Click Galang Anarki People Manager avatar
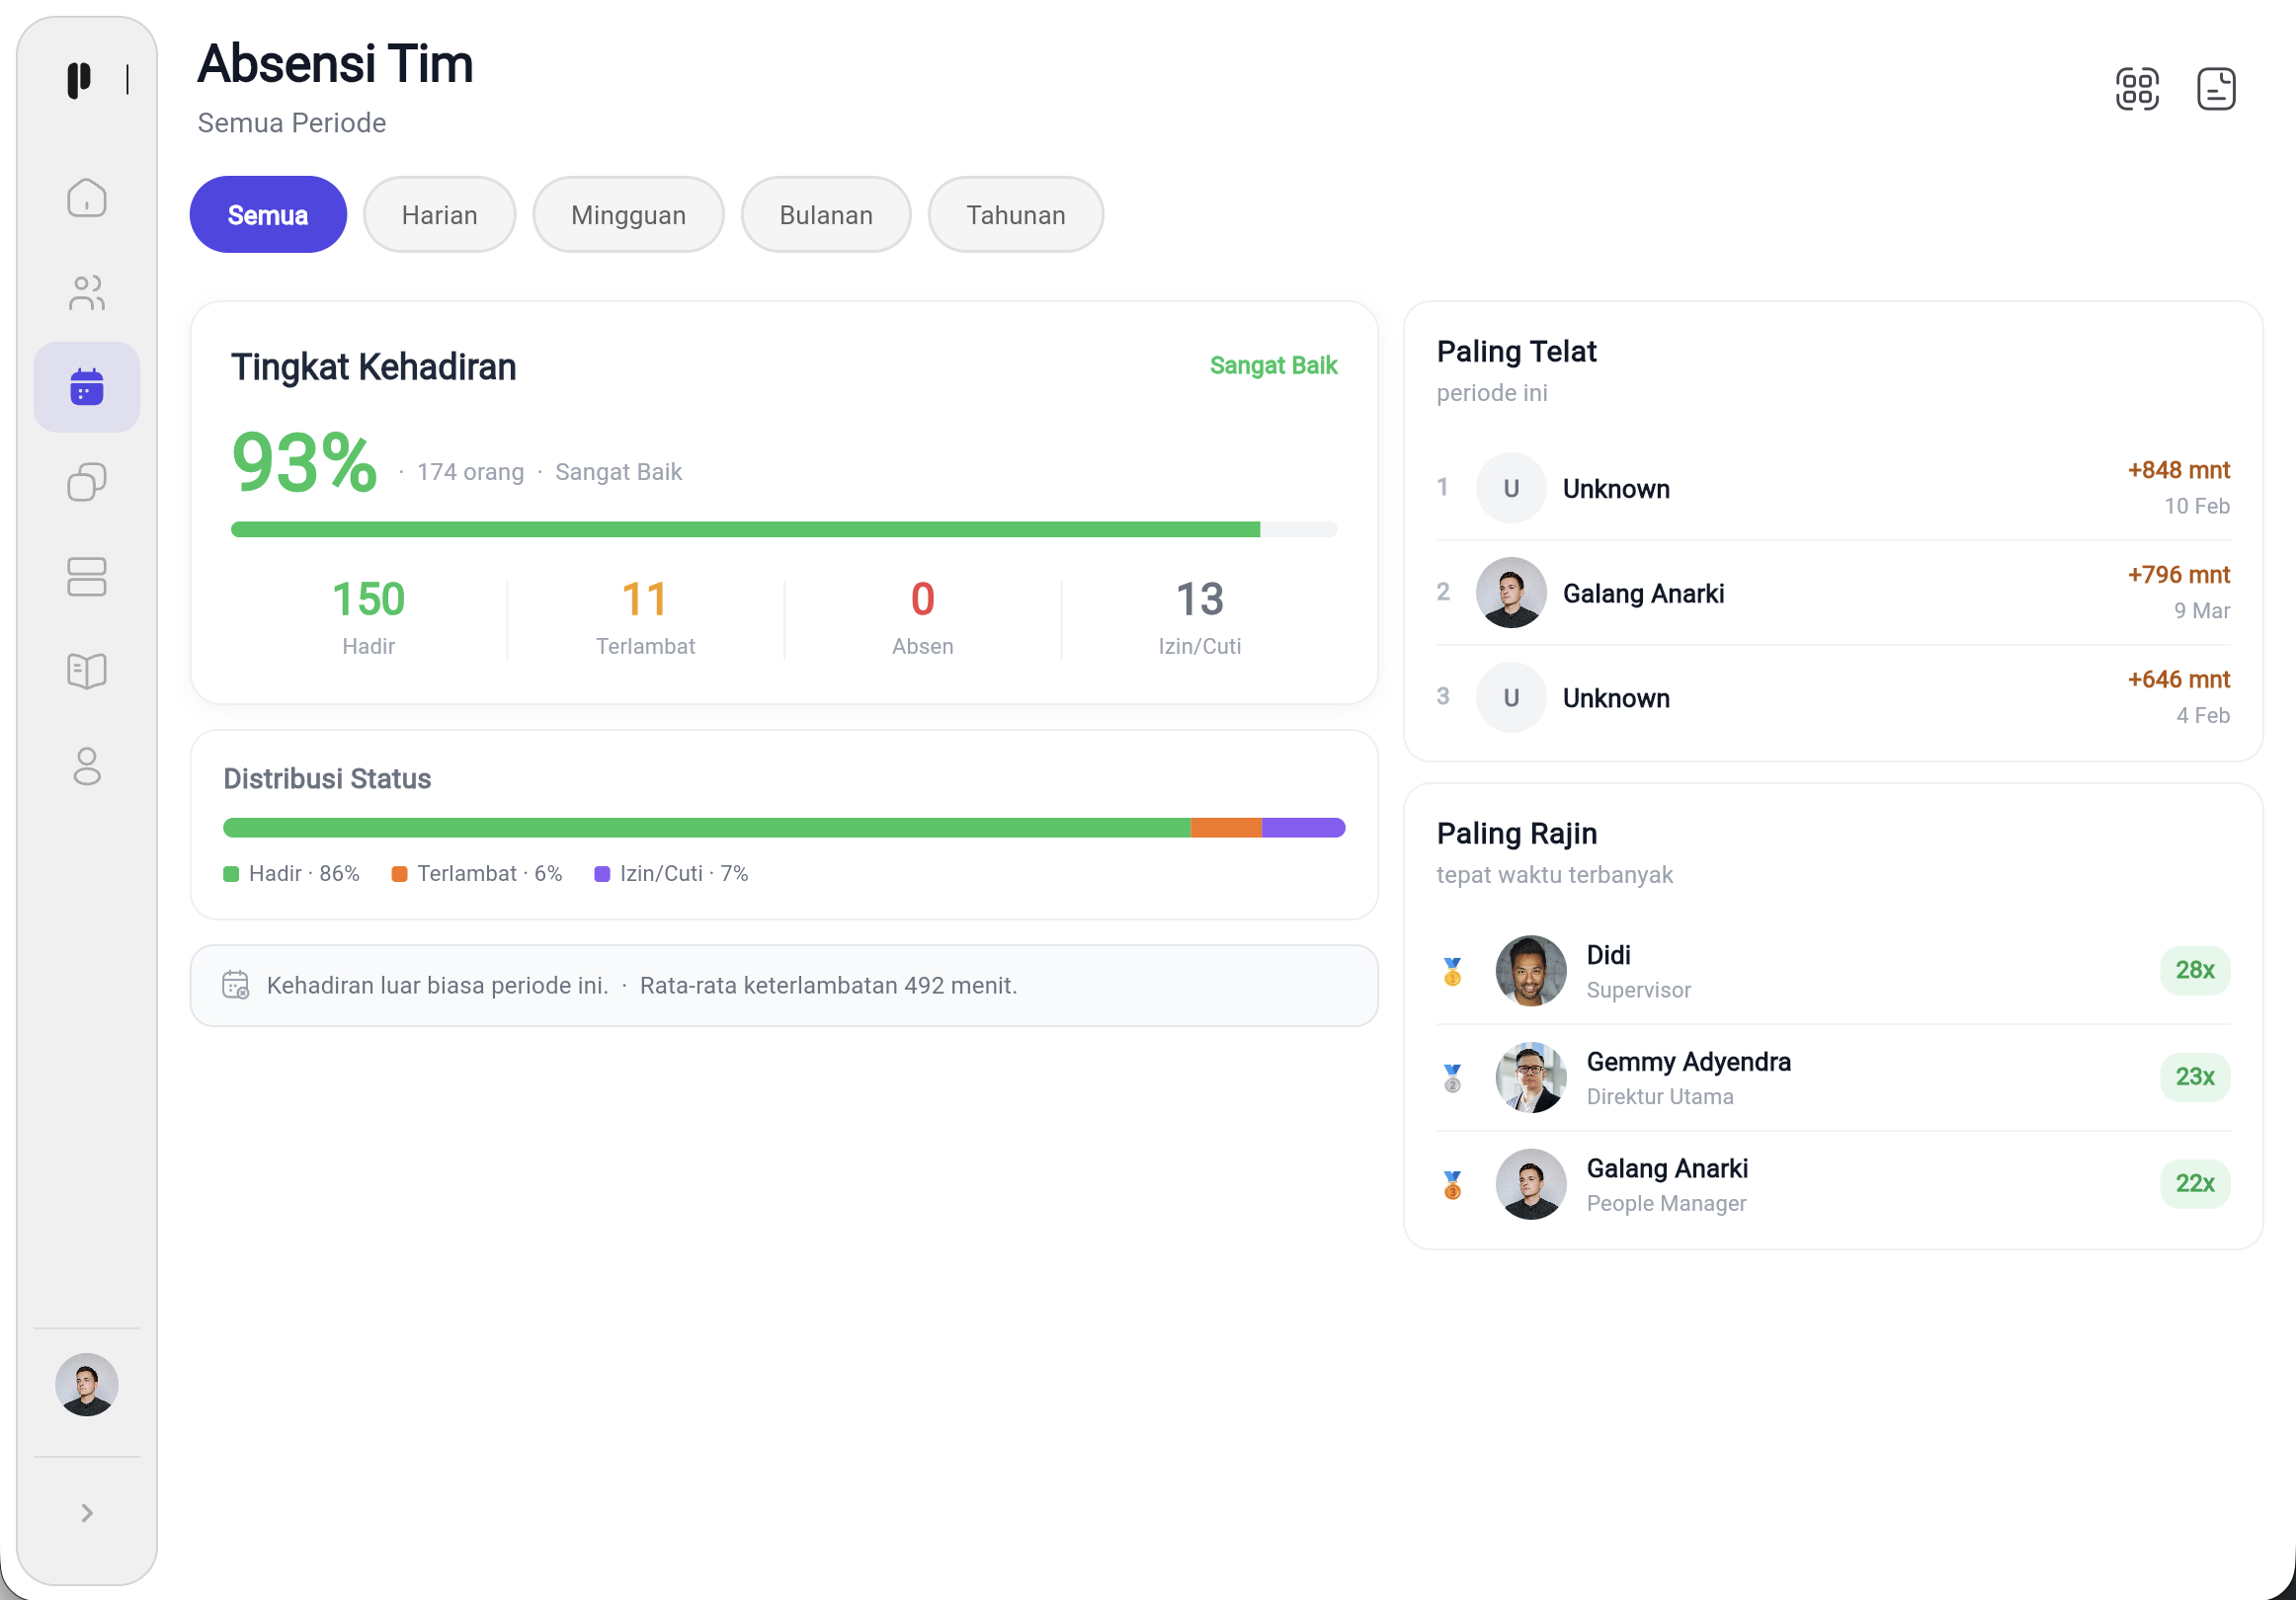 coord(1531,1185)
